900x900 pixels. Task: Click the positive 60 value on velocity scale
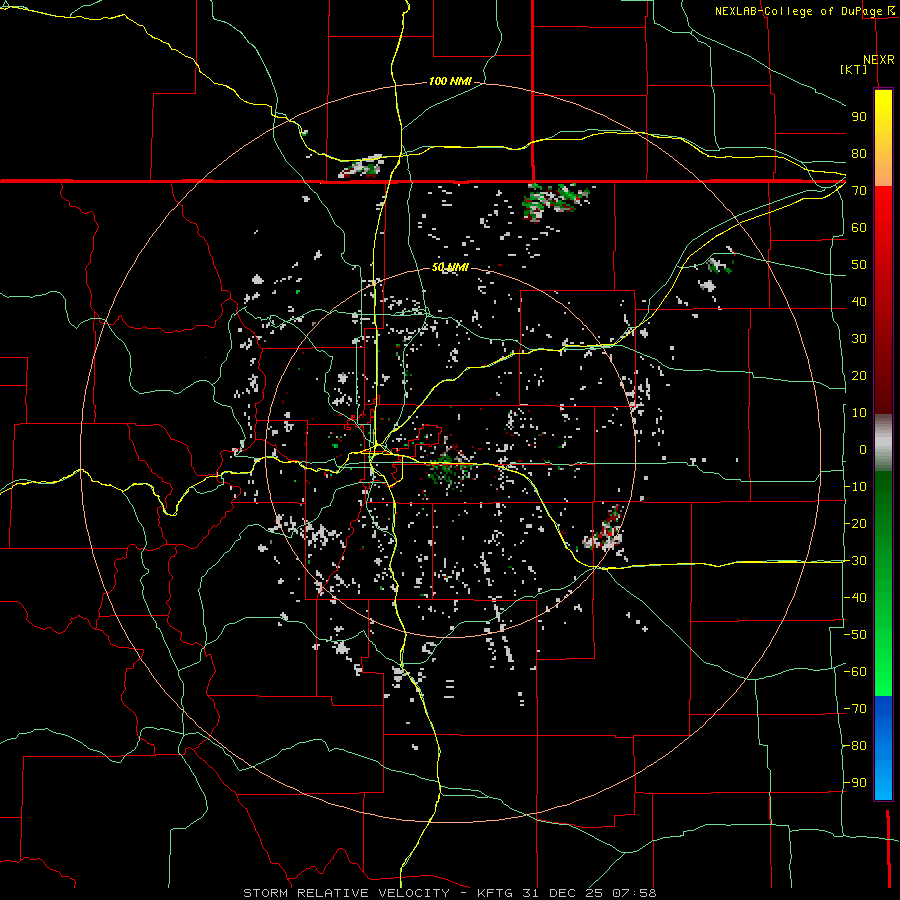[859, 227]
